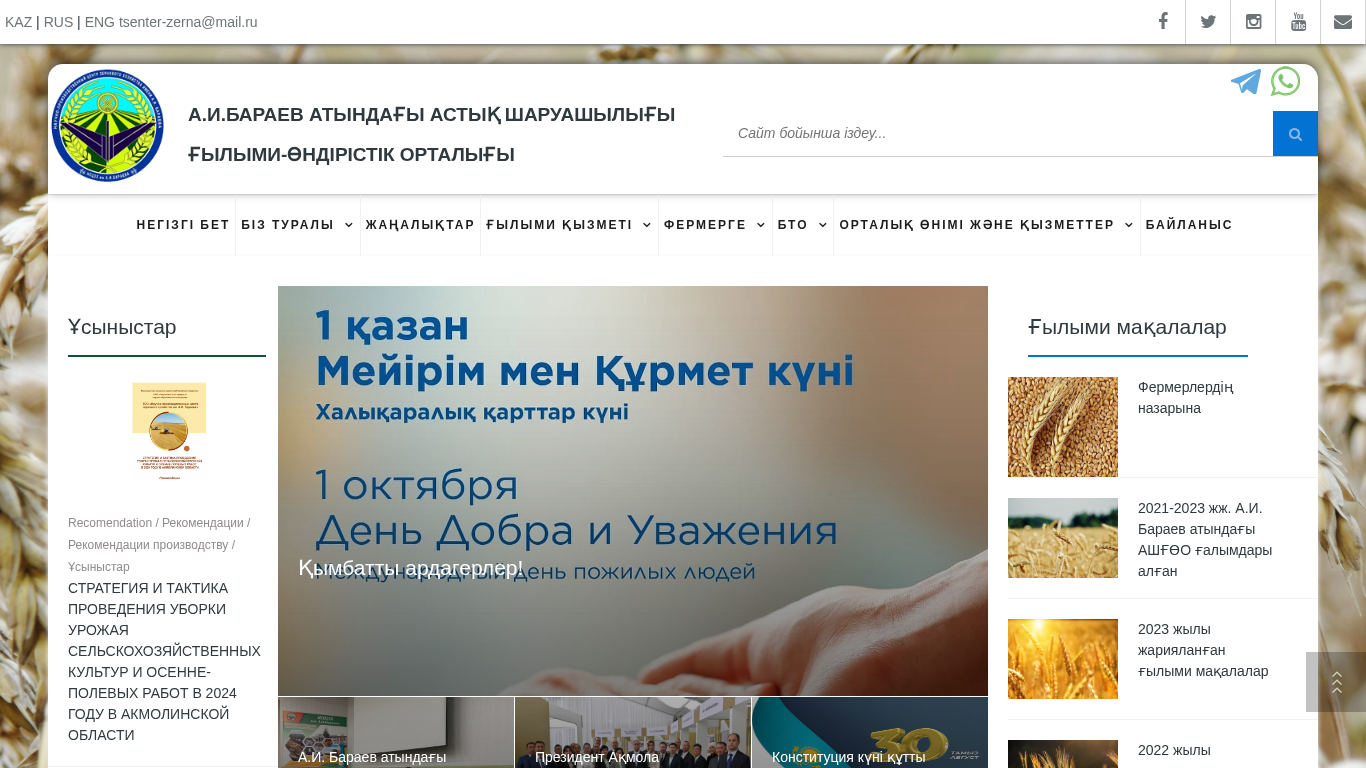
Task: Expand the ҒЫЛЫМИ ҚЫЗМЕТІ submenu arrow
Action: point(647,225)
